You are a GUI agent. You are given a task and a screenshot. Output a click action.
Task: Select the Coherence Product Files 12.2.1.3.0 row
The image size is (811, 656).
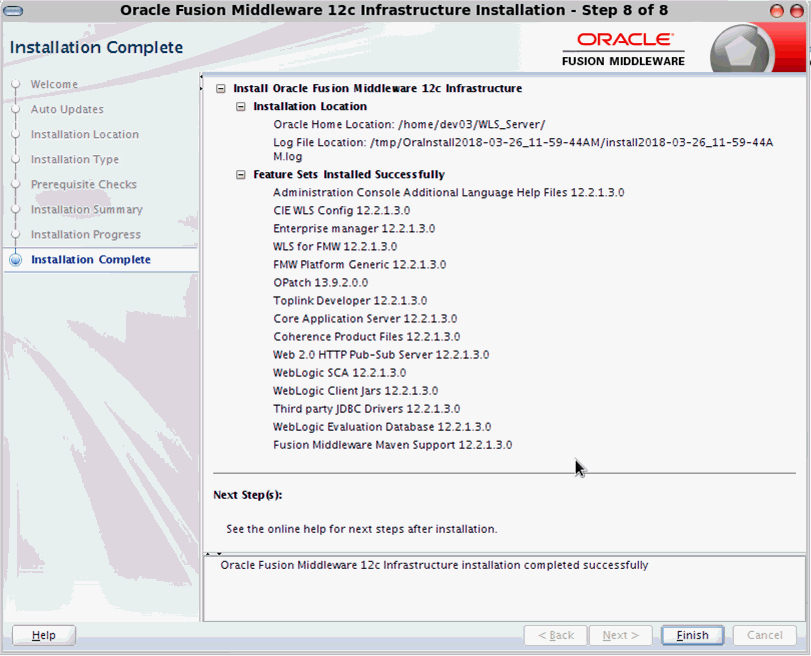367,337
